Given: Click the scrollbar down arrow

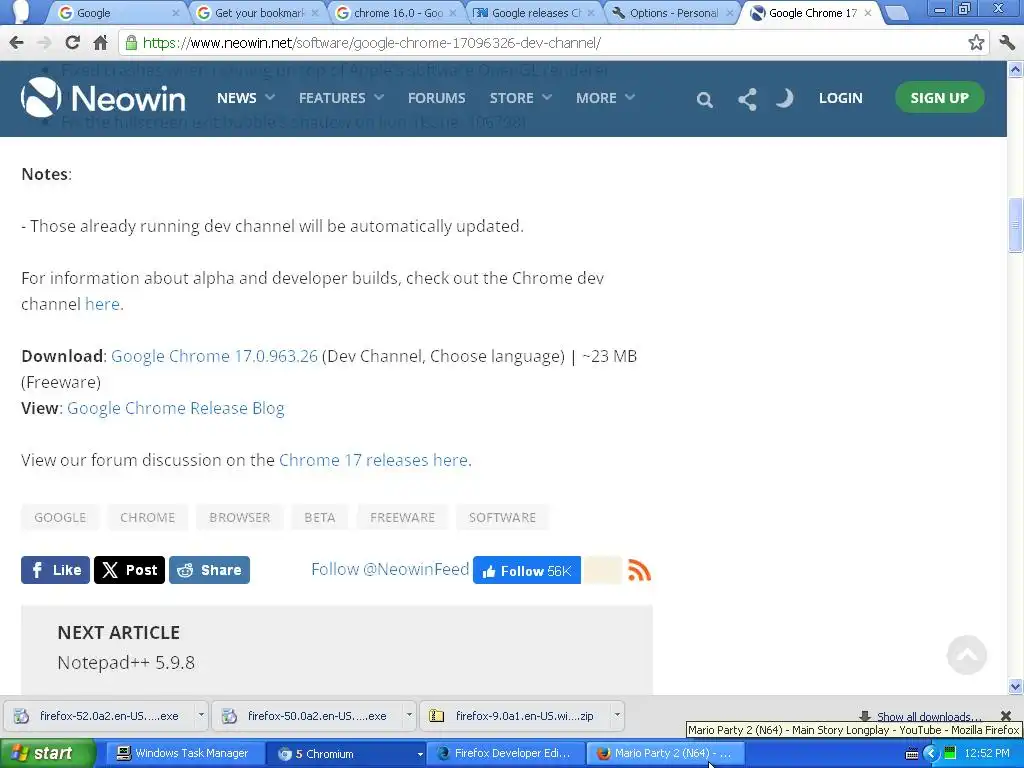Looking at the screenshot, I should pyautogui.click(x=1015, y=686).
